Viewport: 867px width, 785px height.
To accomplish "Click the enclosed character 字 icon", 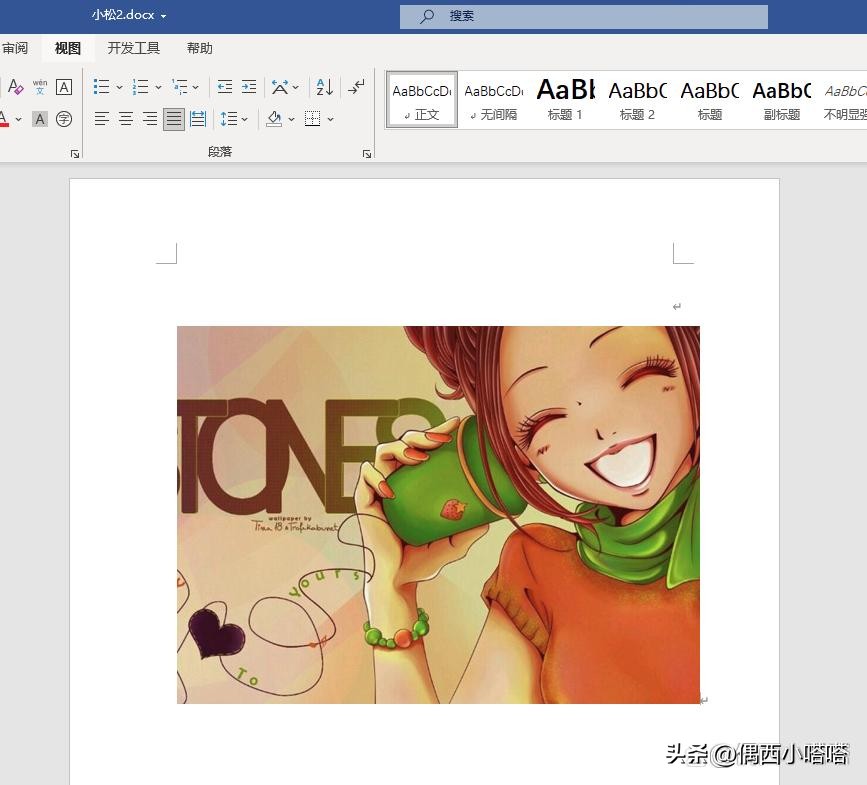I will click(x=64, y=119).
